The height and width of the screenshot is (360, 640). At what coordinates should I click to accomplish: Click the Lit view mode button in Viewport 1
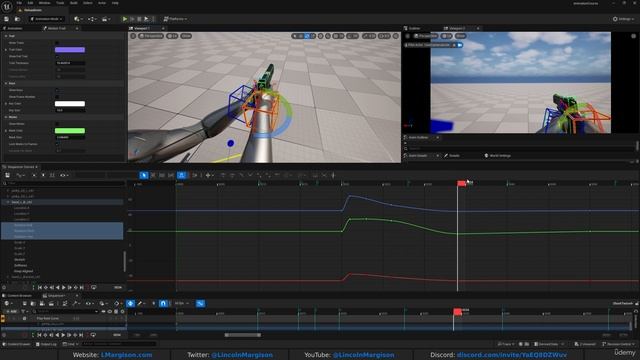pos(172,36)
